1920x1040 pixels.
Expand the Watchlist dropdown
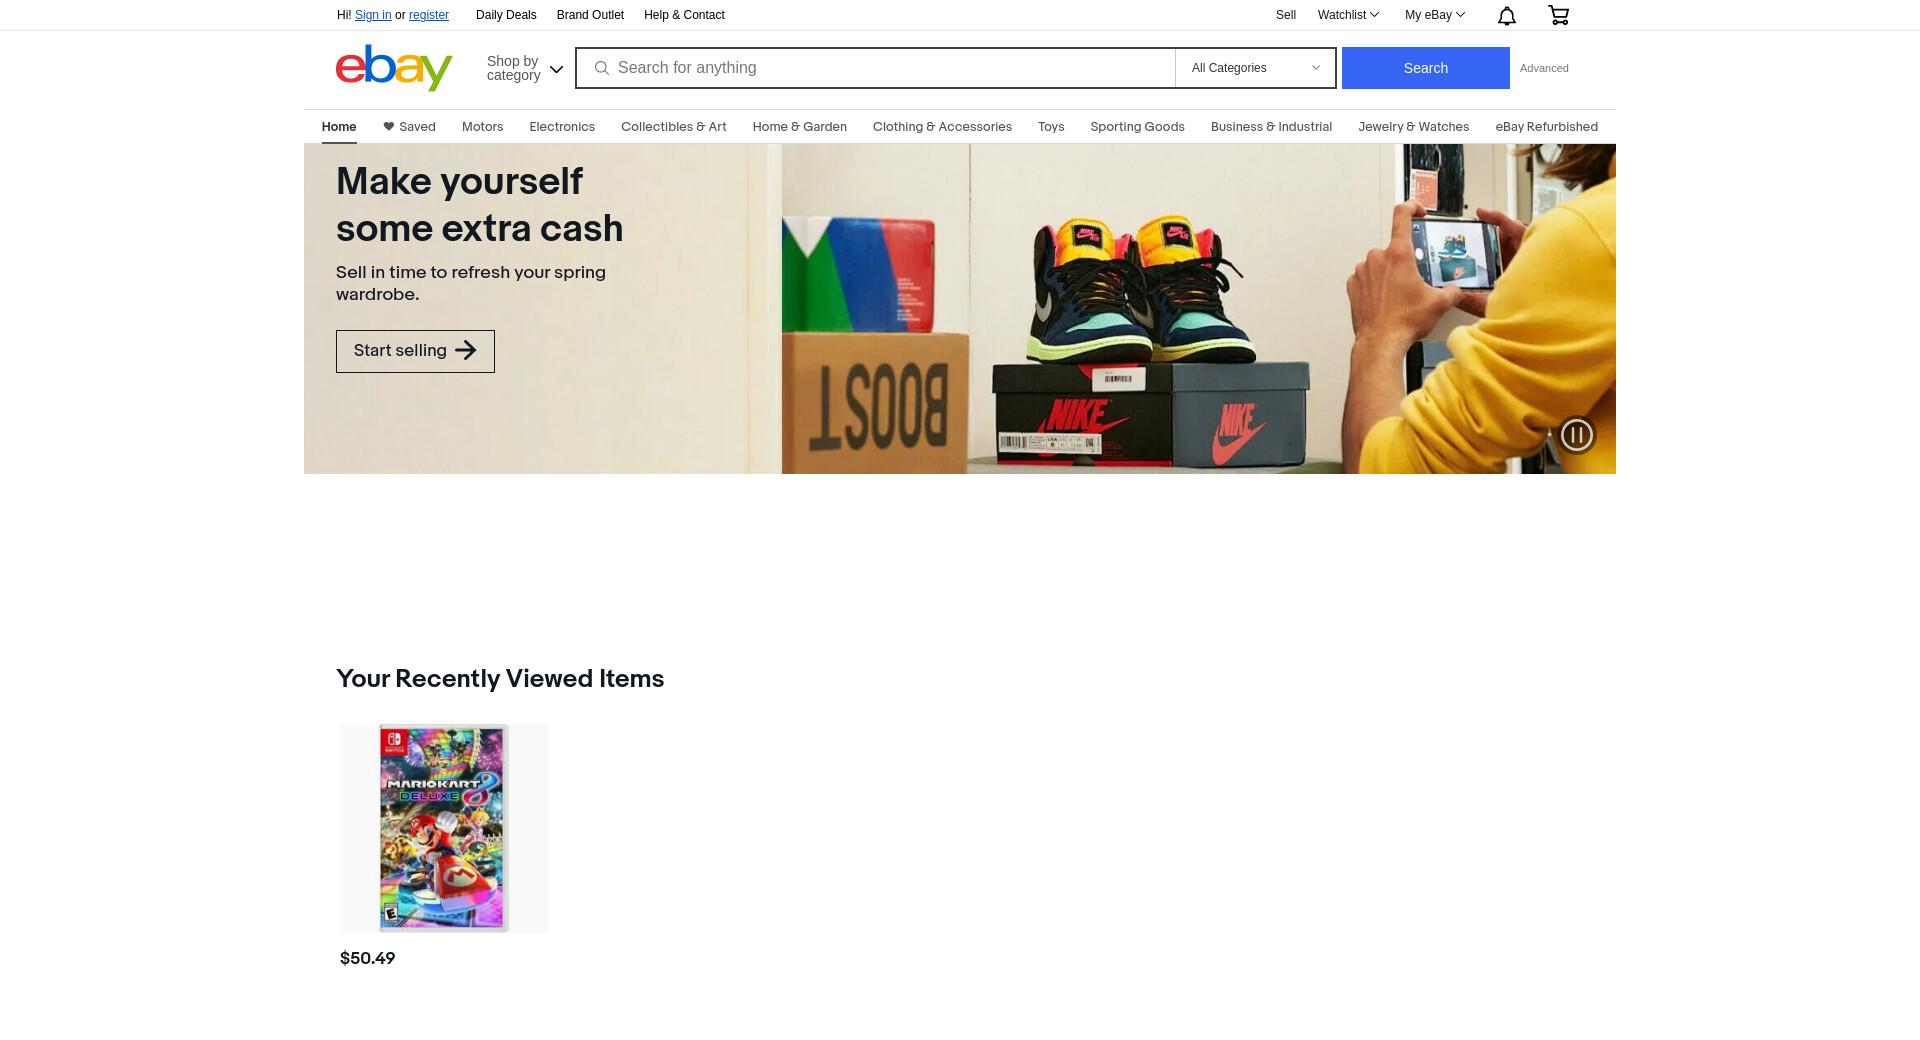pyautogui.click(x=1348, y=15)
